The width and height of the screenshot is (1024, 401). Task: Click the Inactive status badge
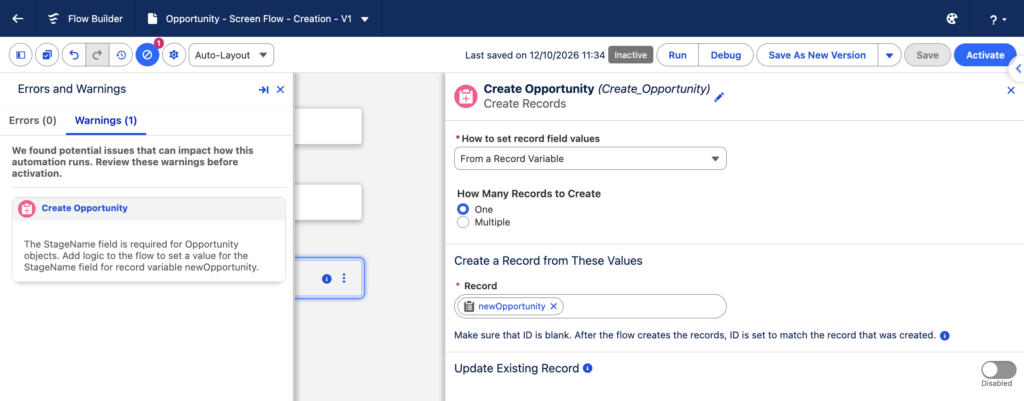(x=630, y=55)
